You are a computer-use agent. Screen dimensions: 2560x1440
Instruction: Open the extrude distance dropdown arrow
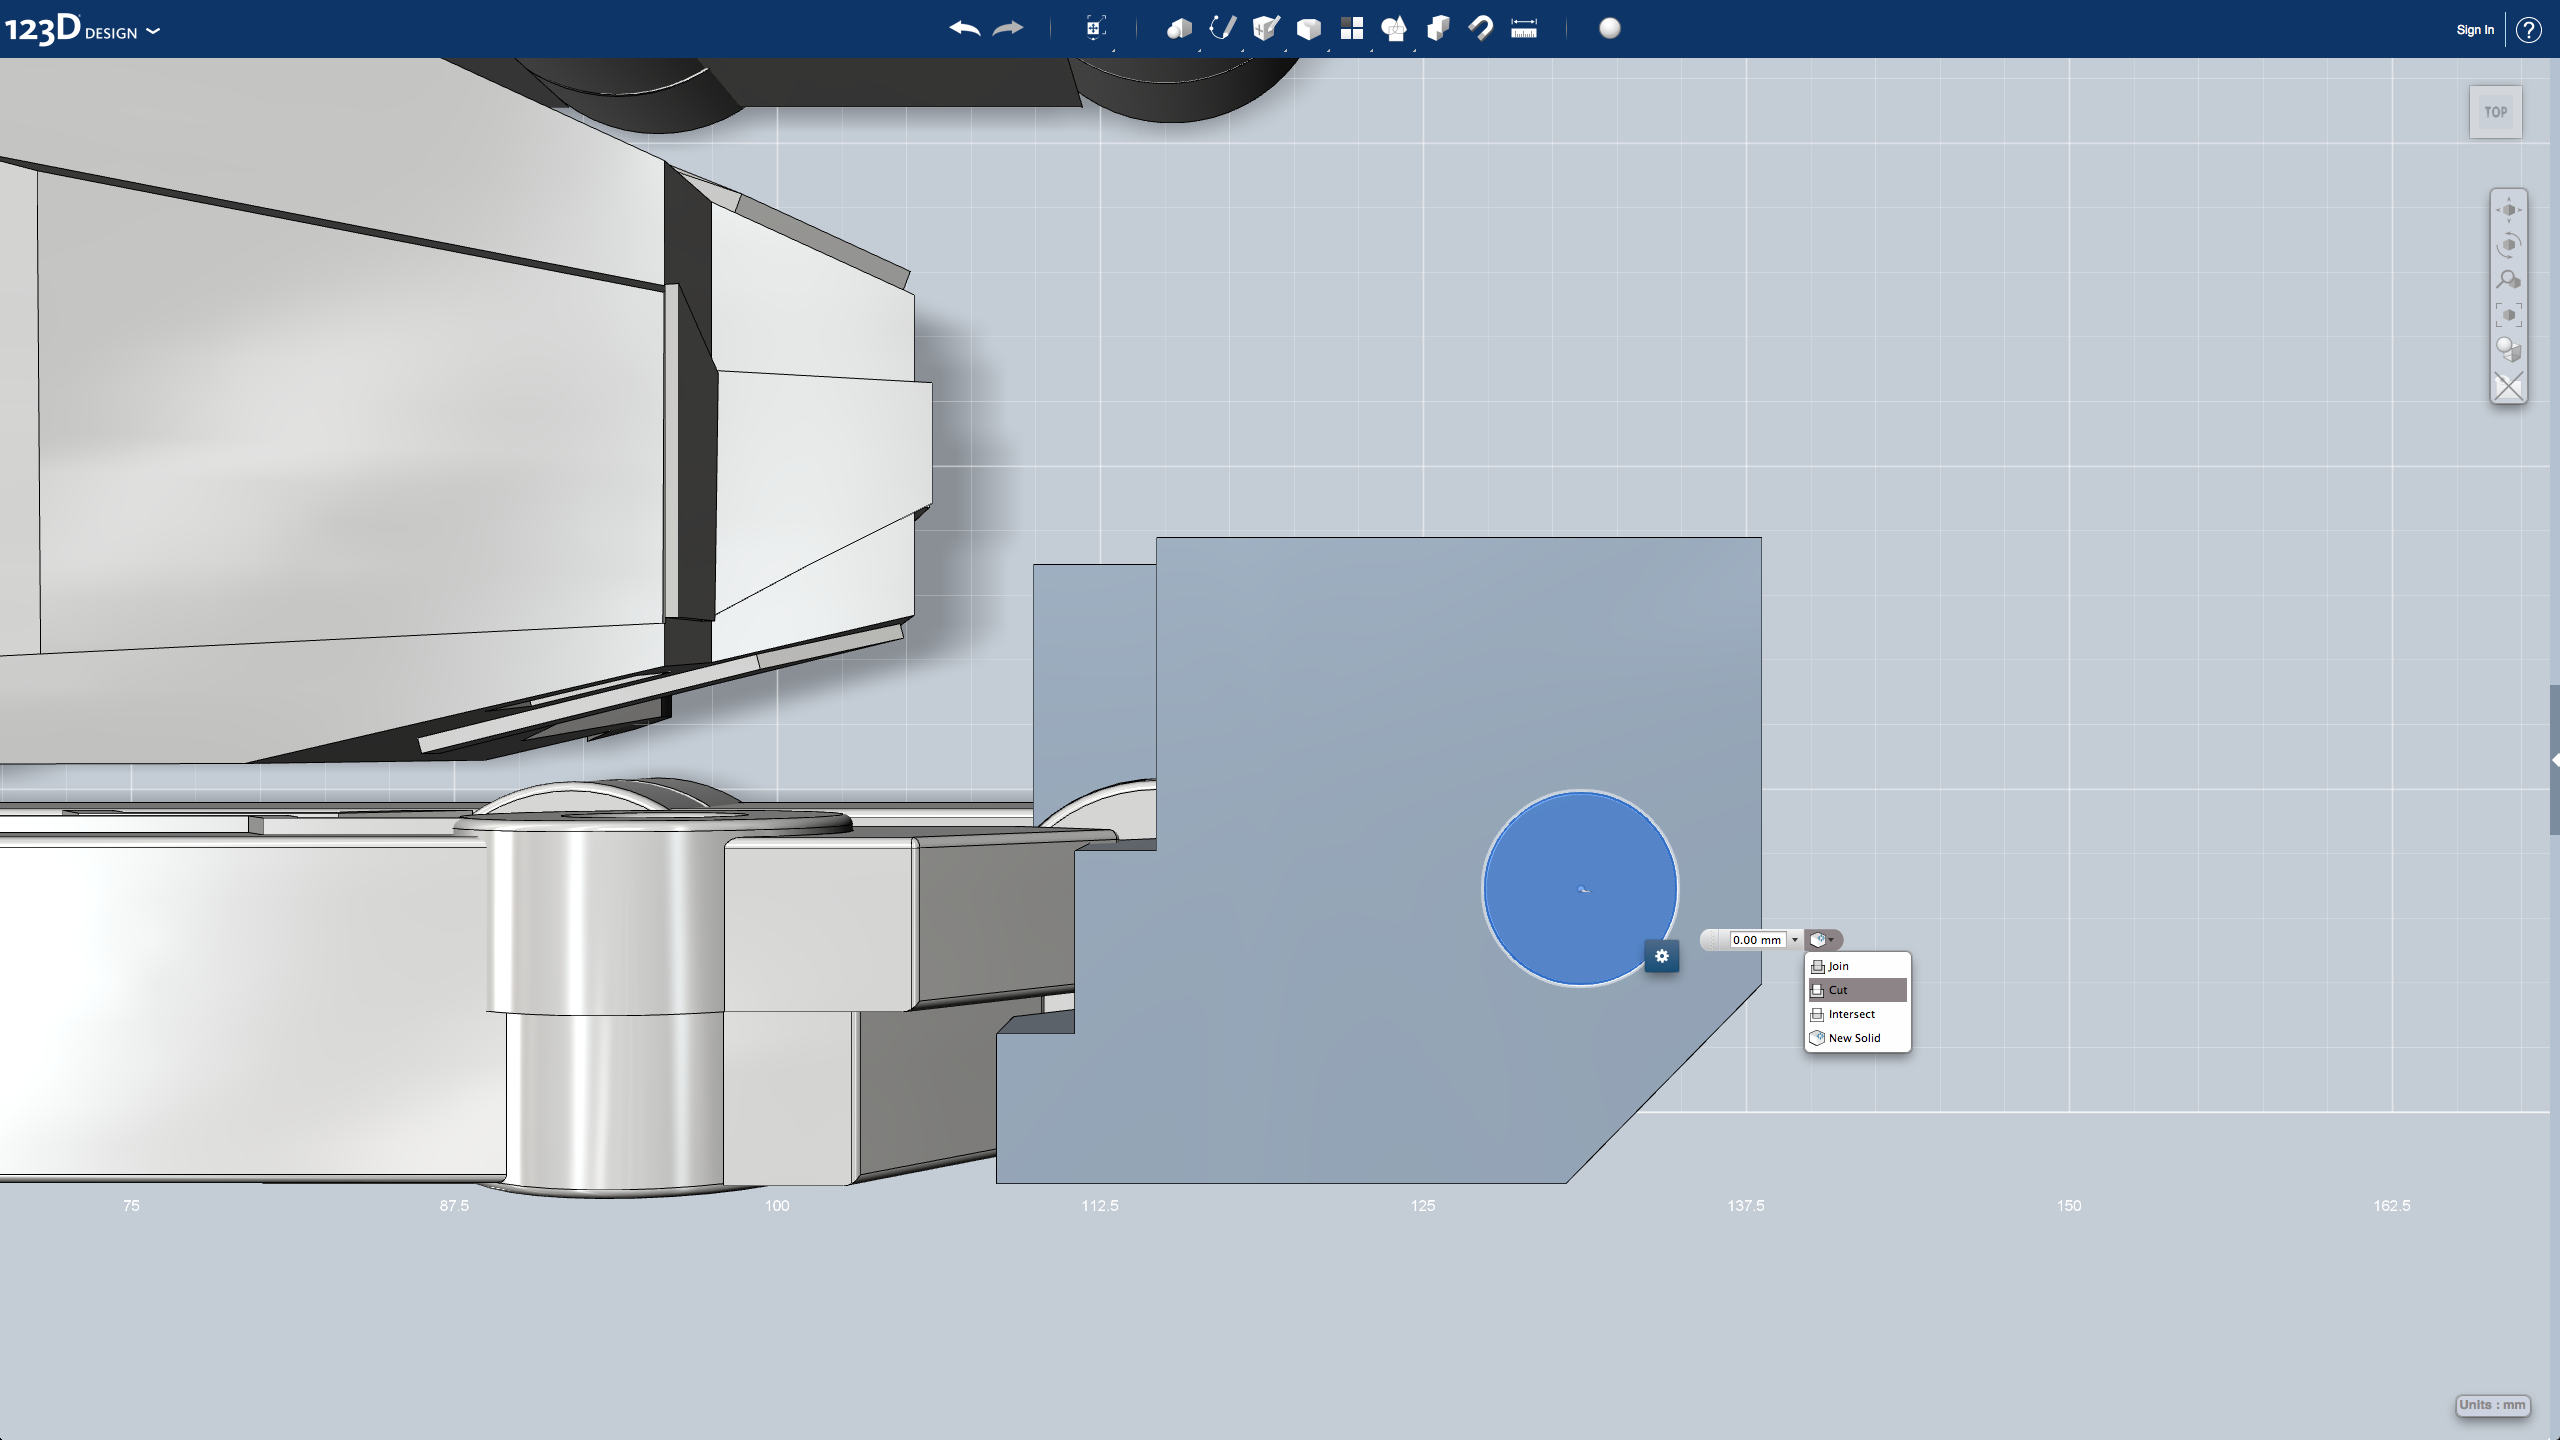(1795, 939)
